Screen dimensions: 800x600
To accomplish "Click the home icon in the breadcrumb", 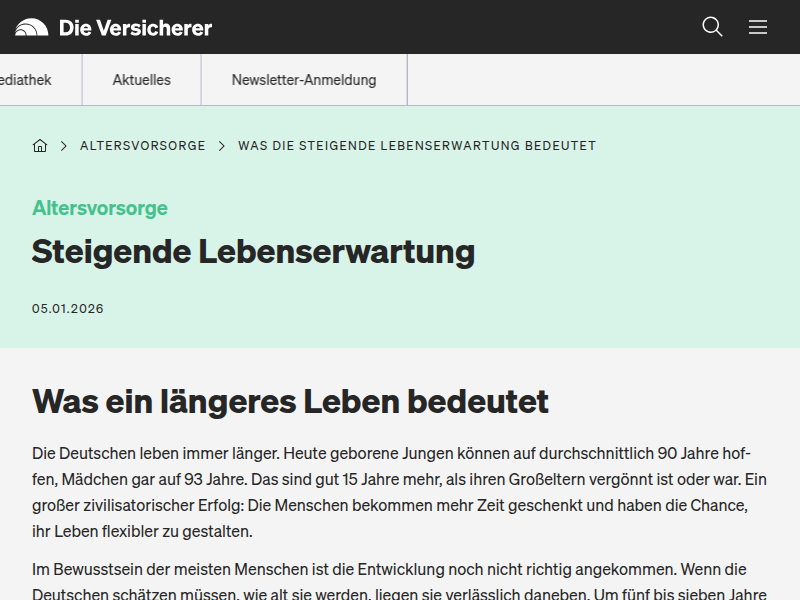I will 40,145.
